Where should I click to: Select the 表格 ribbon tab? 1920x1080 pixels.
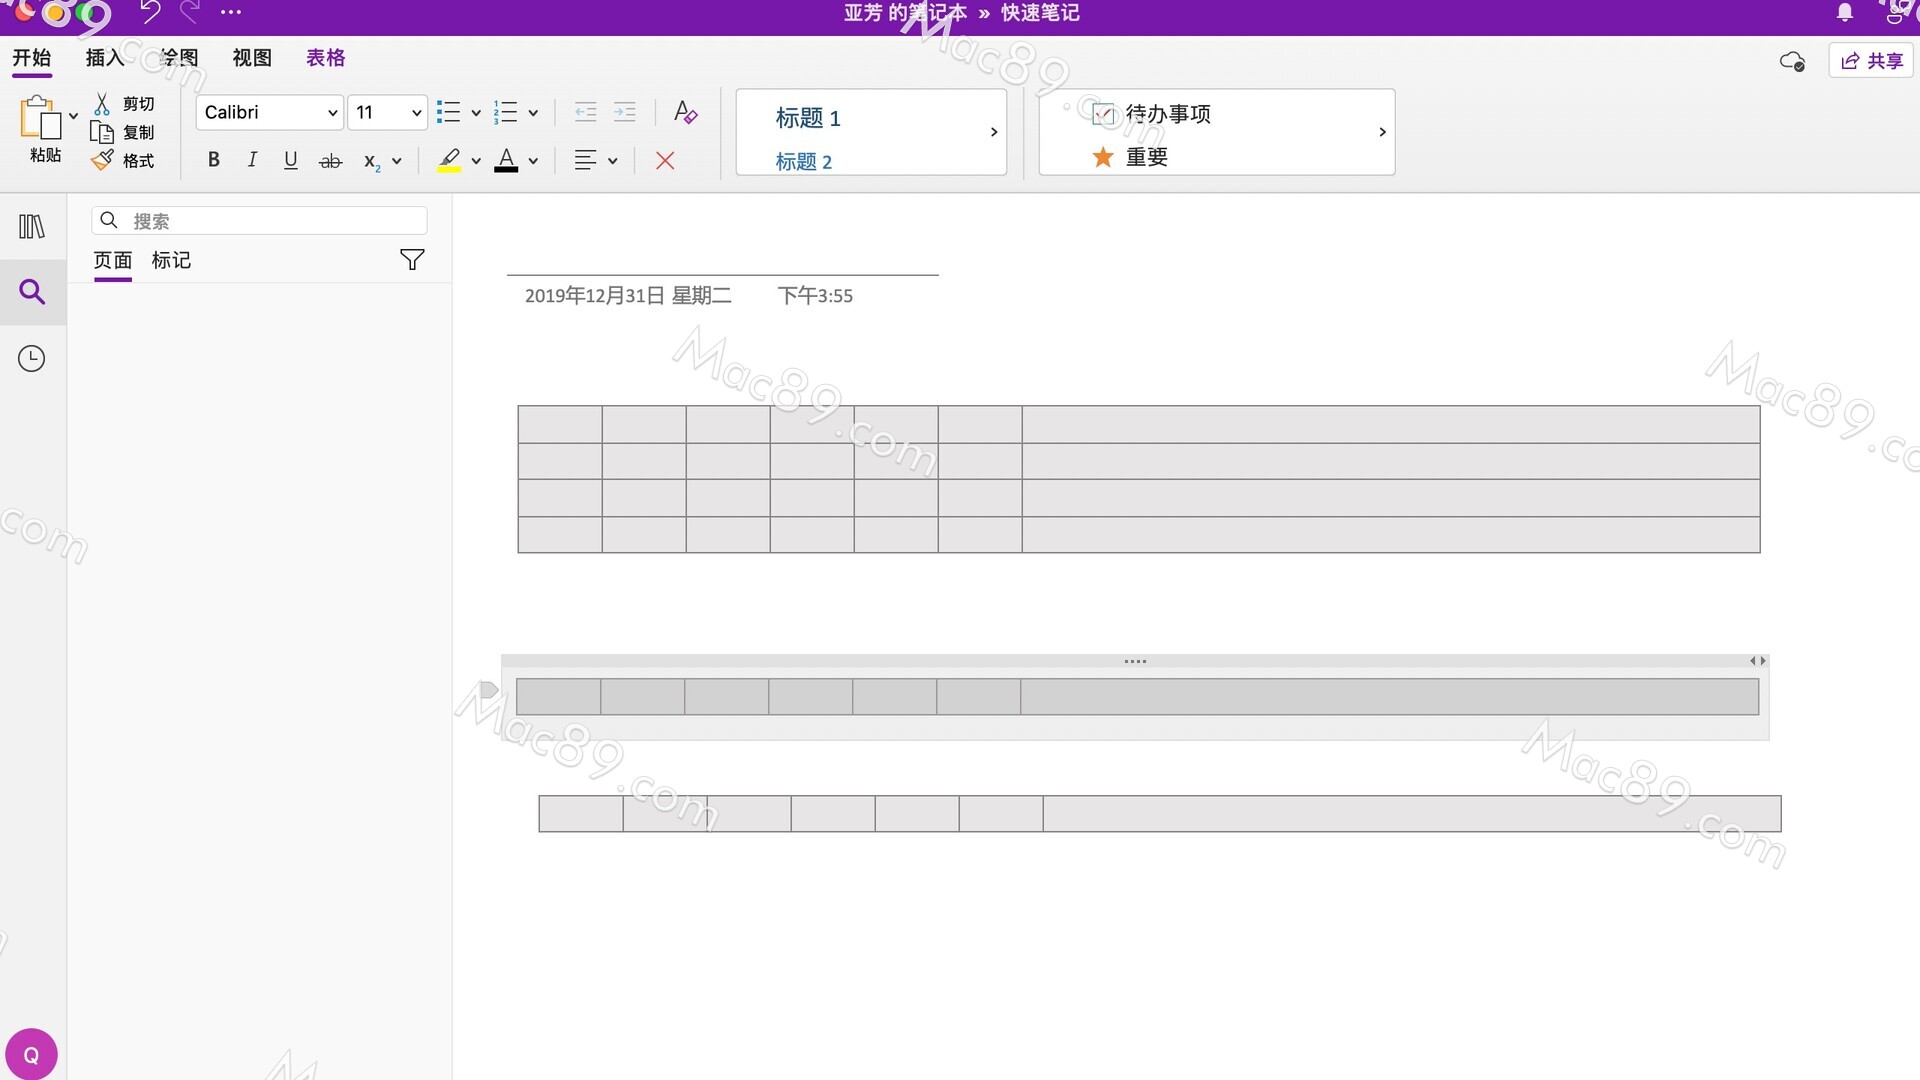tap(326, 58)
